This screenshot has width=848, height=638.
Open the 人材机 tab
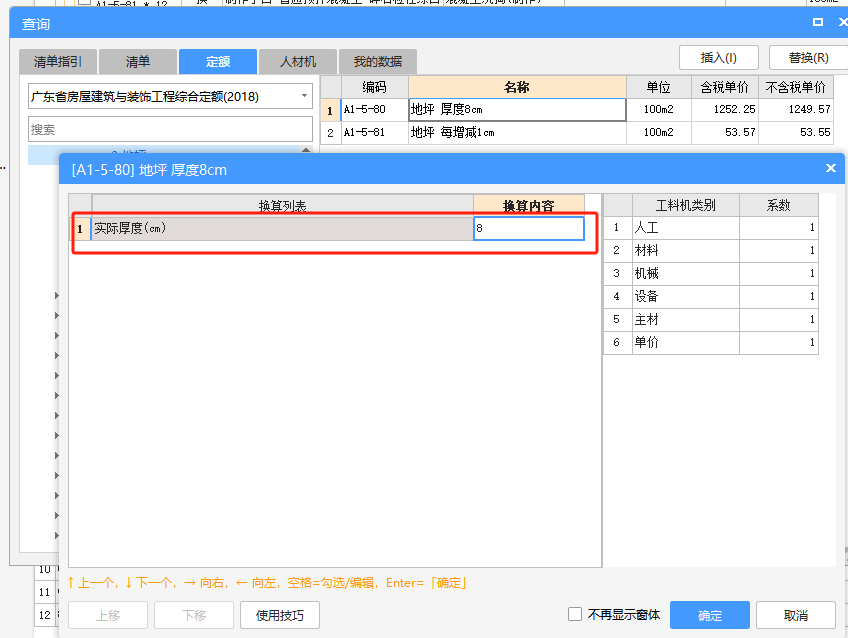click(x=298, y=62)
